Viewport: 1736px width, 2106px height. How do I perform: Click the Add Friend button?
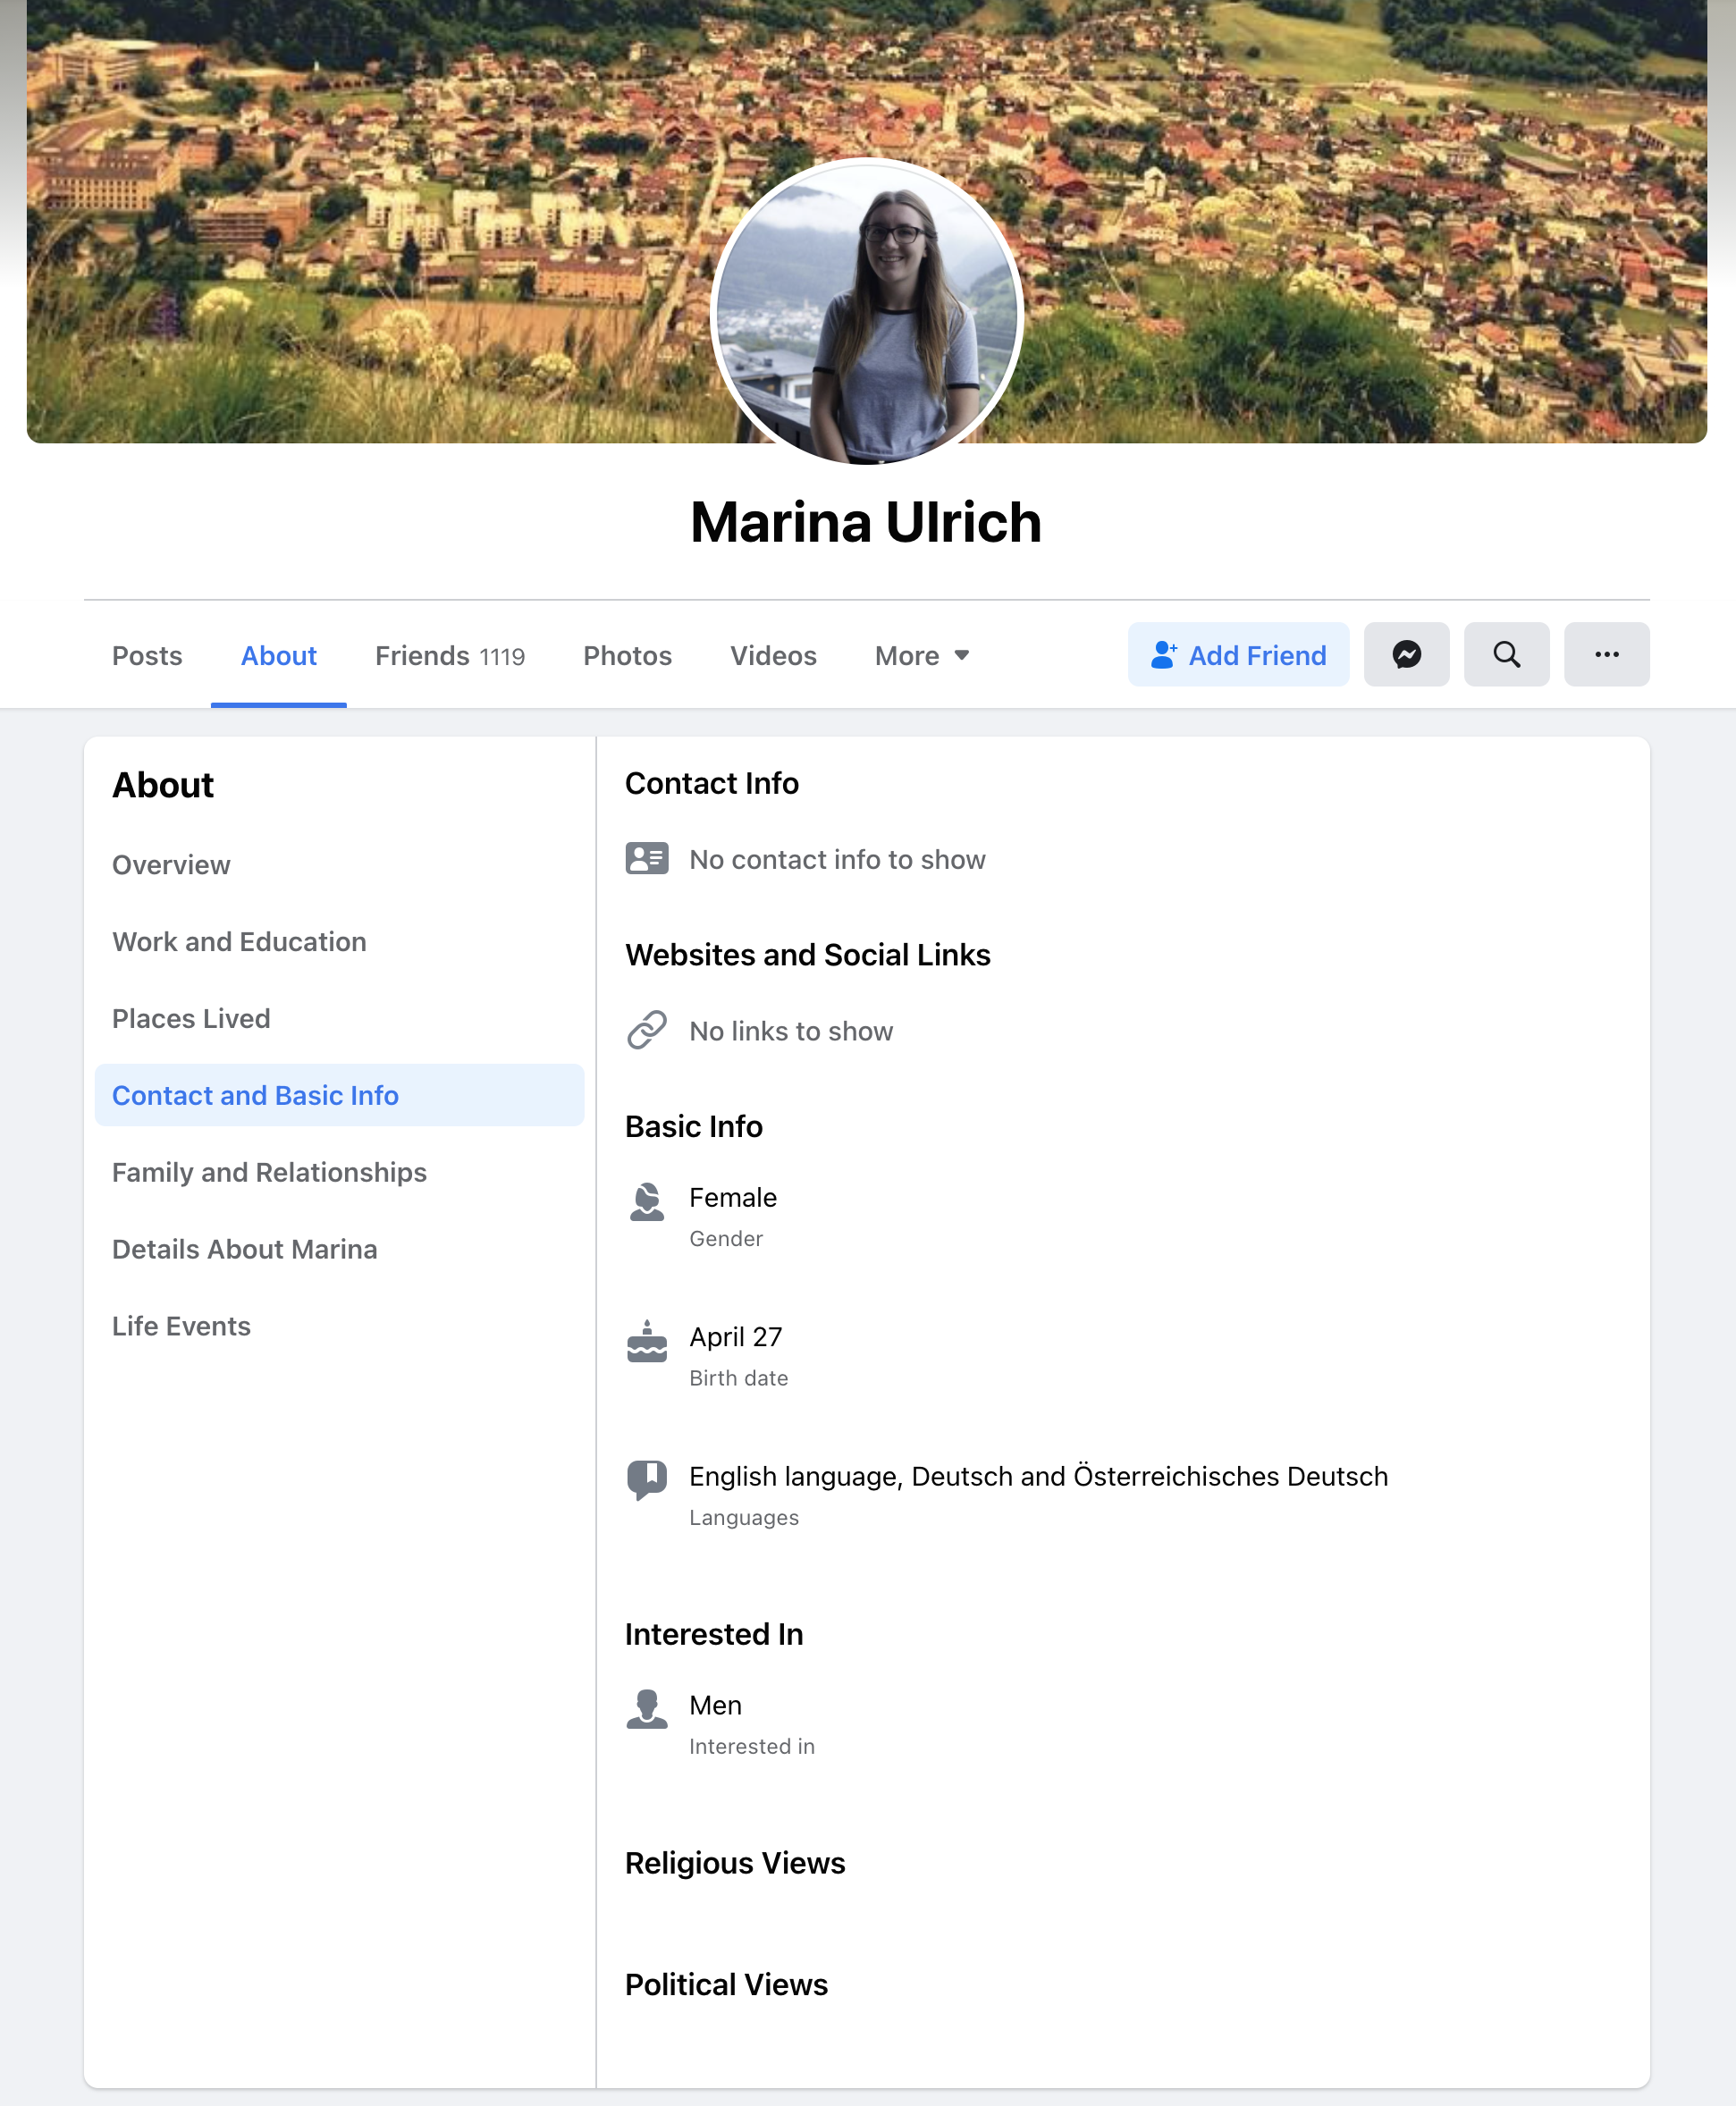1238,654
